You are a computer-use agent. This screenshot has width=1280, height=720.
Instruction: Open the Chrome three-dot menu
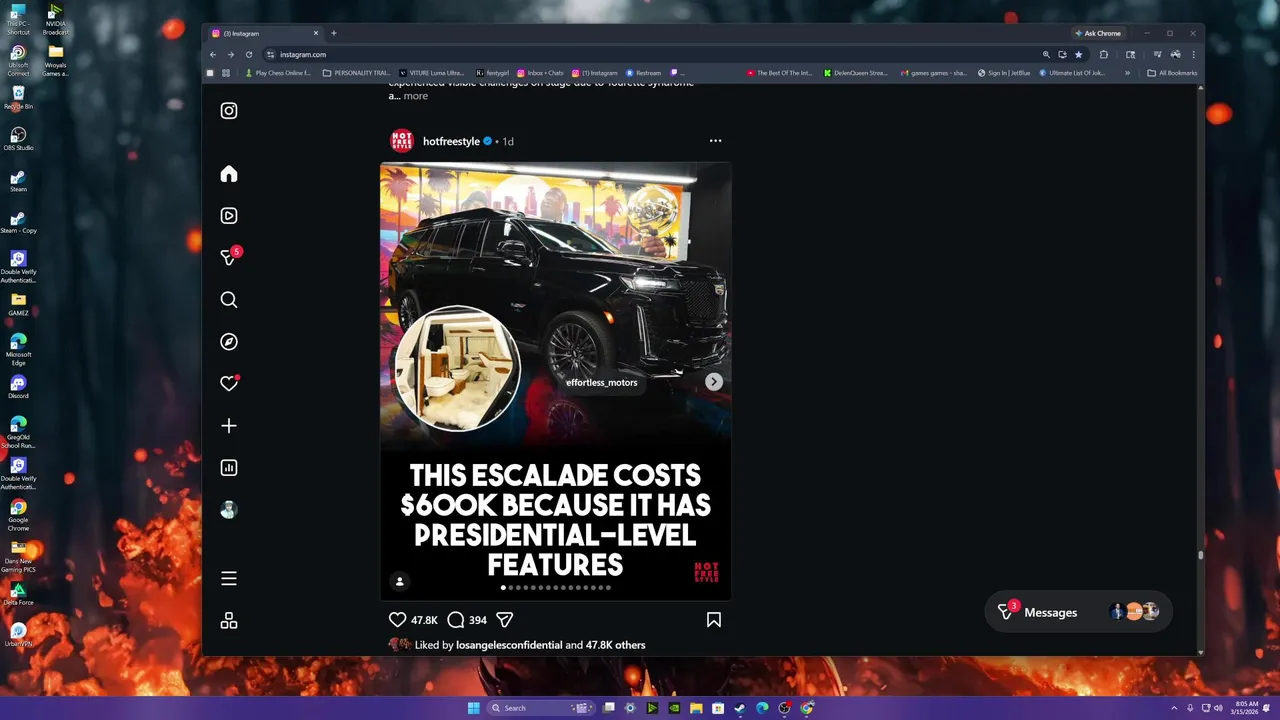(x=1193, y=55)
